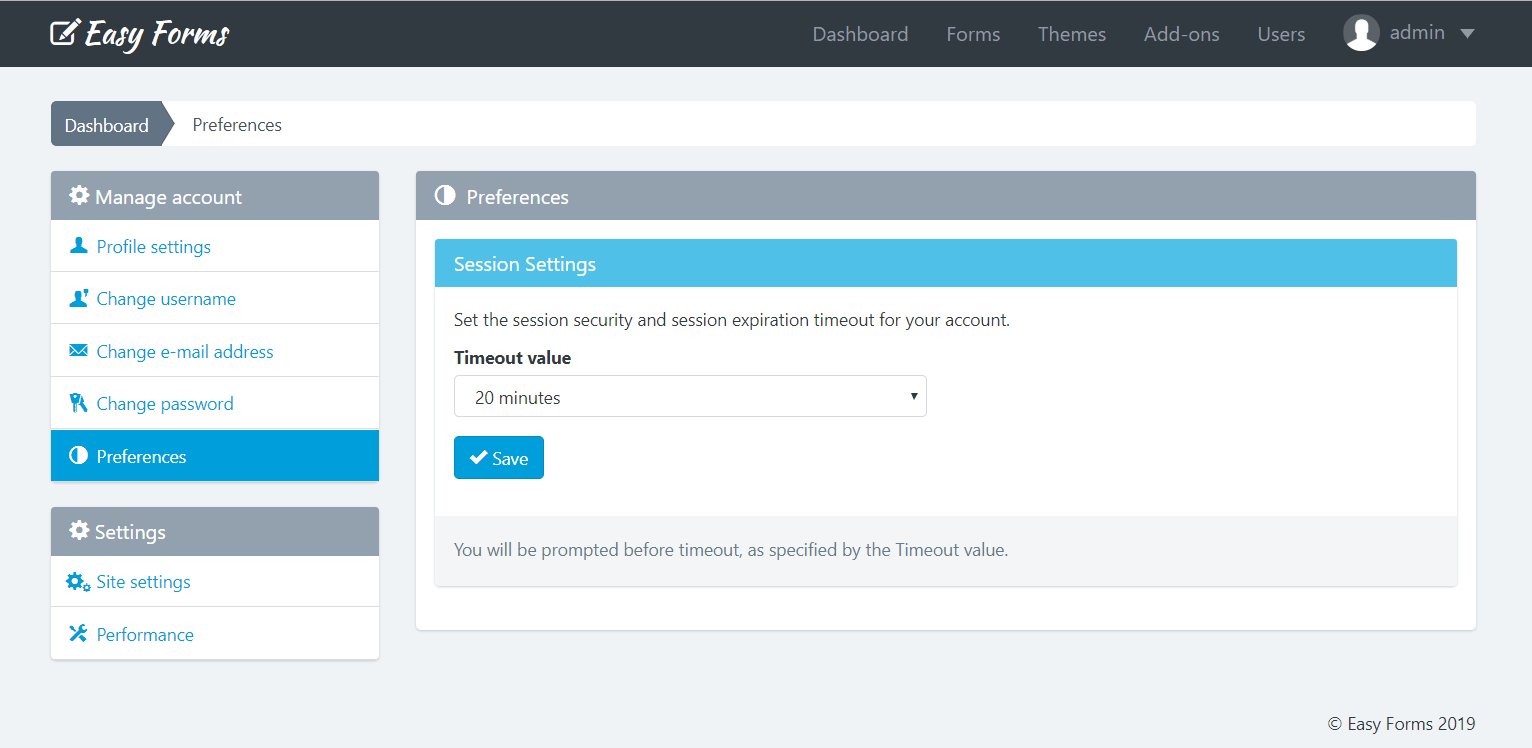This screenshot has height=748, width=1532.
Task: Open the Themes menu
Action: point(1071,33)
